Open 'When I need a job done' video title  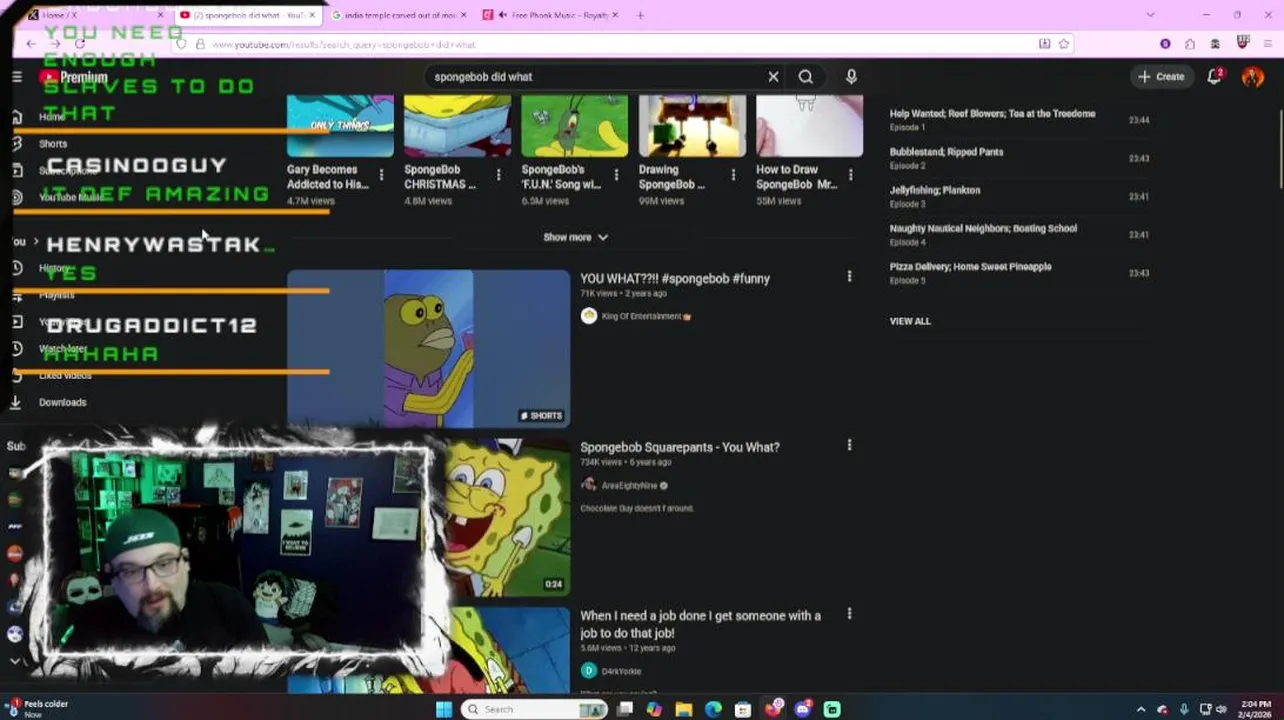700,624
